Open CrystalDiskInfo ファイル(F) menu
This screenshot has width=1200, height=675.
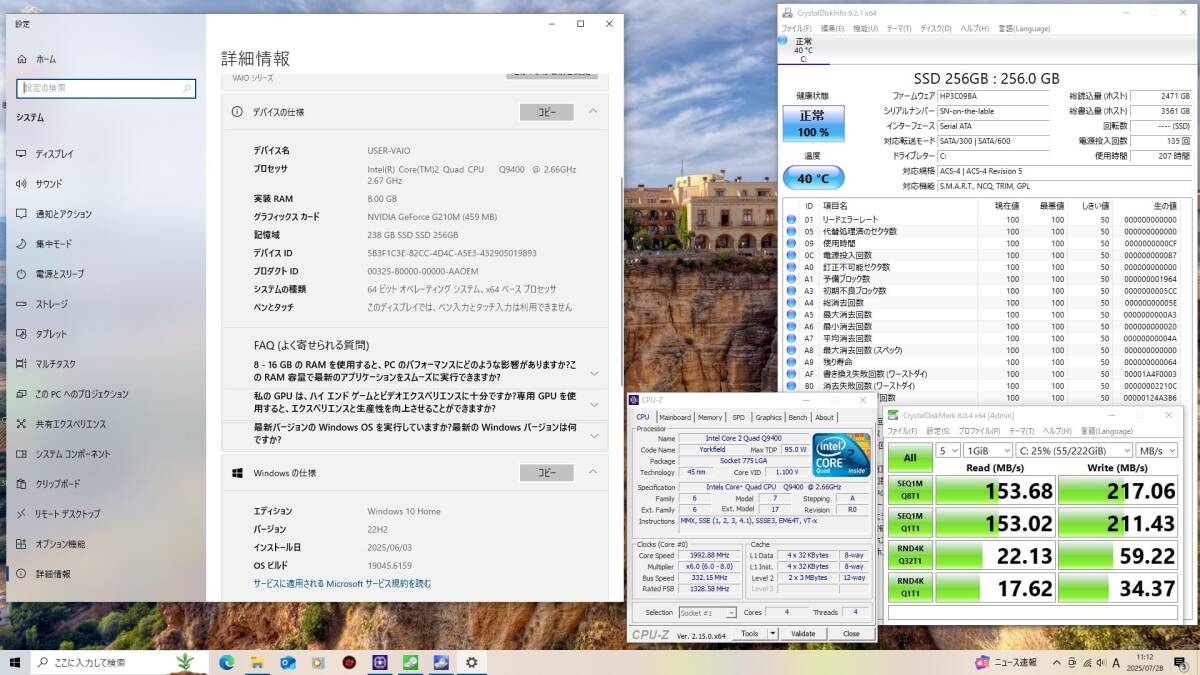pos(797,28)
